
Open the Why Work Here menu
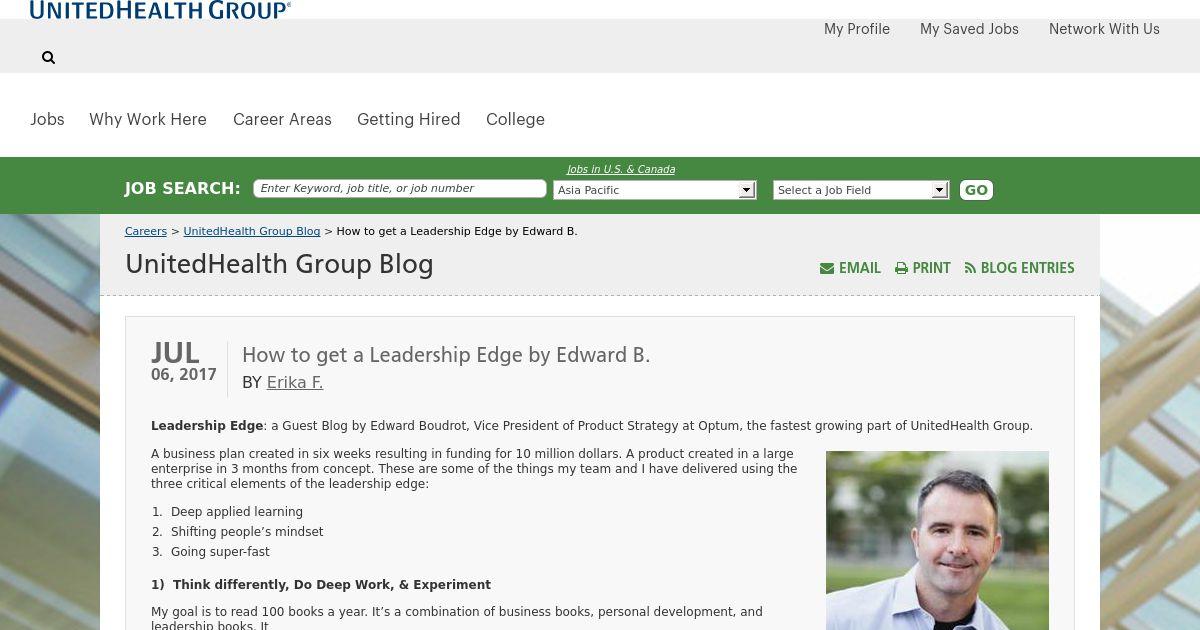pos(148,119)
